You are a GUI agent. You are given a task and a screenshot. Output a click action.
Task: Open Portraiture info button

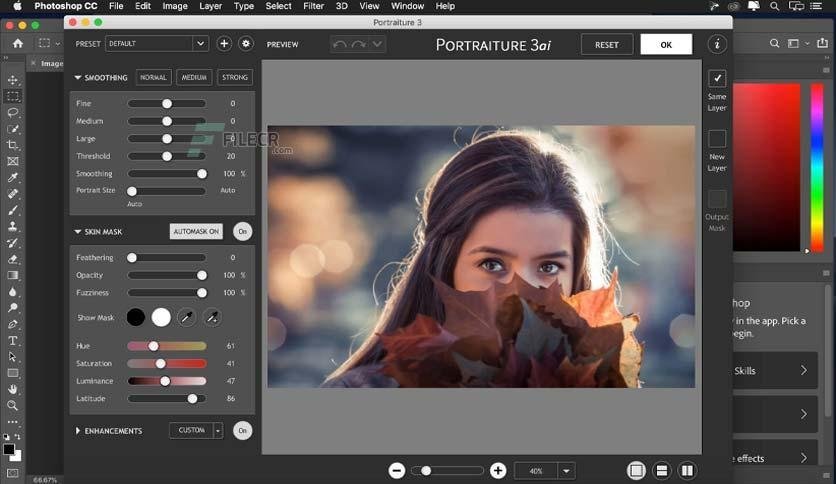click(x=717, y=44)
